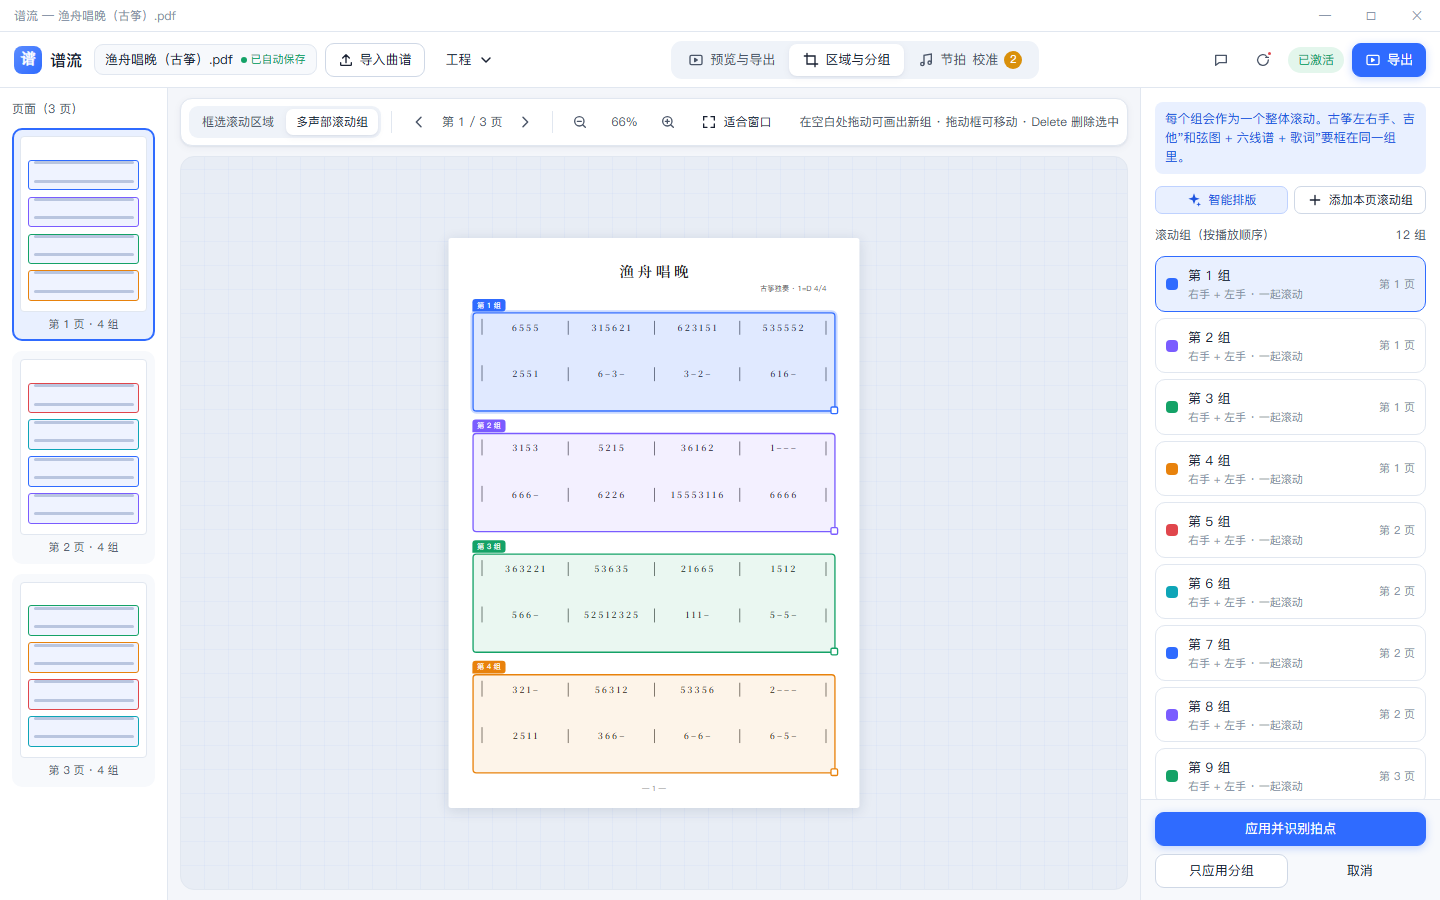1440x900 pixels.
Task: Select 第 1 组 in scroll group list
Action: click(x=1290, y=284)
